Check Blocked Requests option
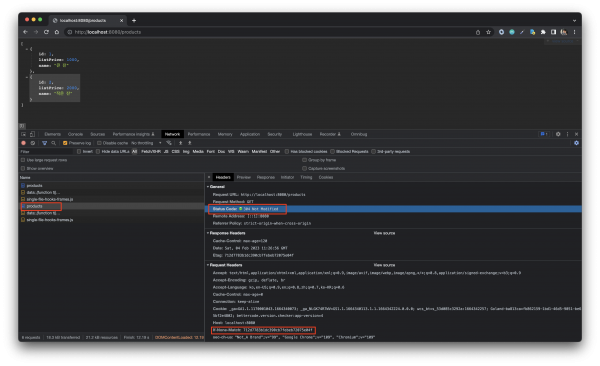The height and width of the screenshot is (366, 600). click(333, 152)
